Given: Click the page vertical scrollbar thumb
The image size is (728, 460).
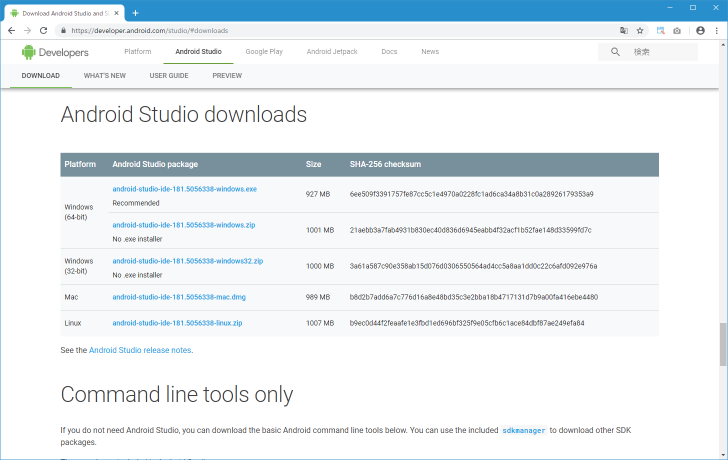Looking at the screenshot, I should [723, 344].
